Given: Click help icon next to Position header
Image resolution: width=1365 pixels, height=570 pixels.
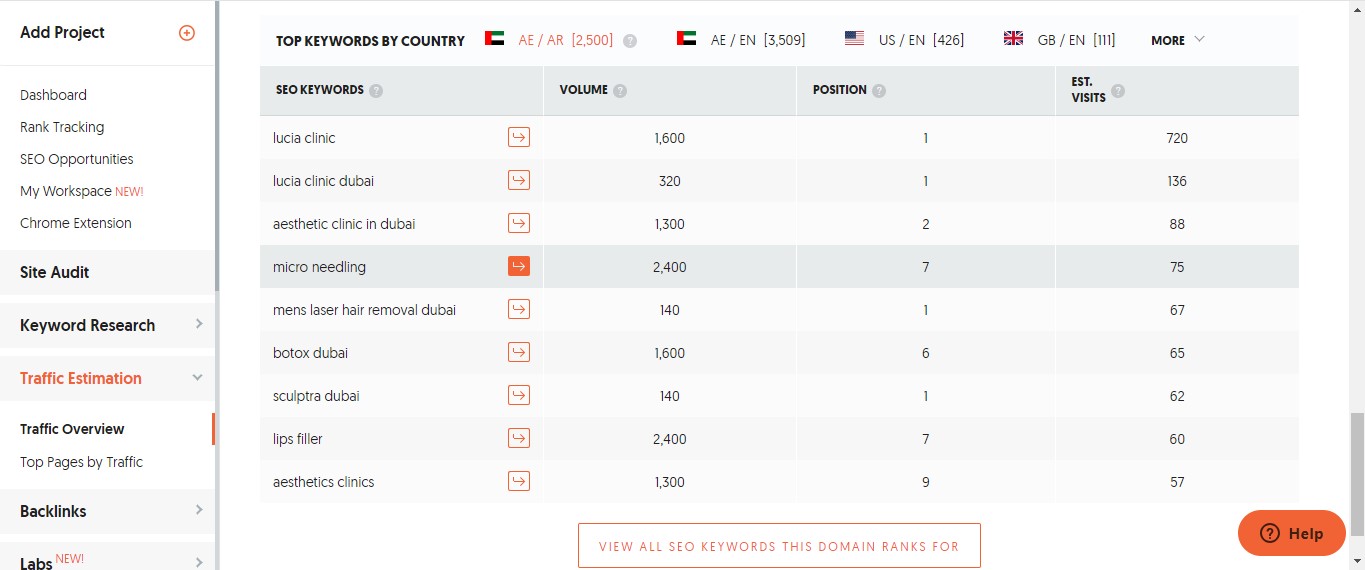Looking at the screenshot, I should pyautogui.click(x=879, y=91).
